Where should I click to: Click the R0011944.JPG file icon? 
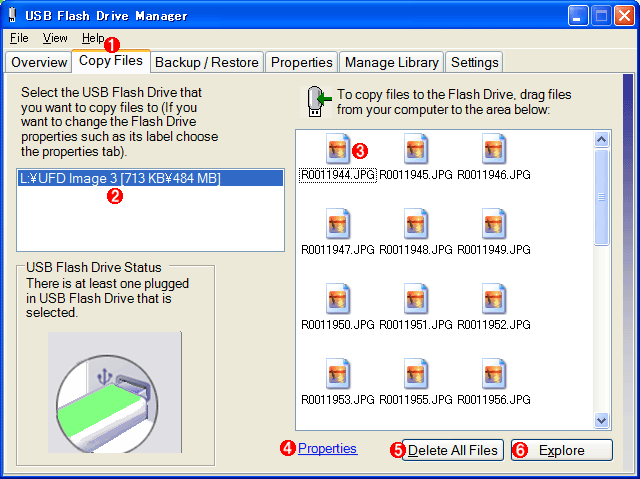coord(338,149)
